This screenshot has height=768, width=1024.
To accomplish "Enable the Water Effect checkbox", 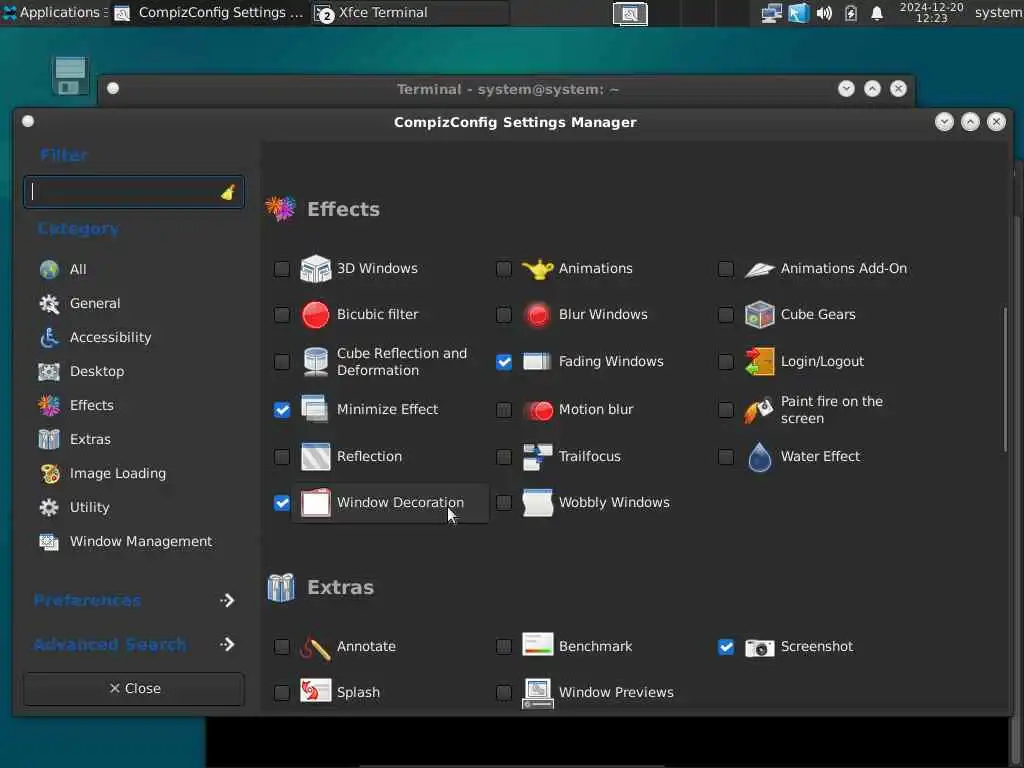I will click(x=726, y=456).
